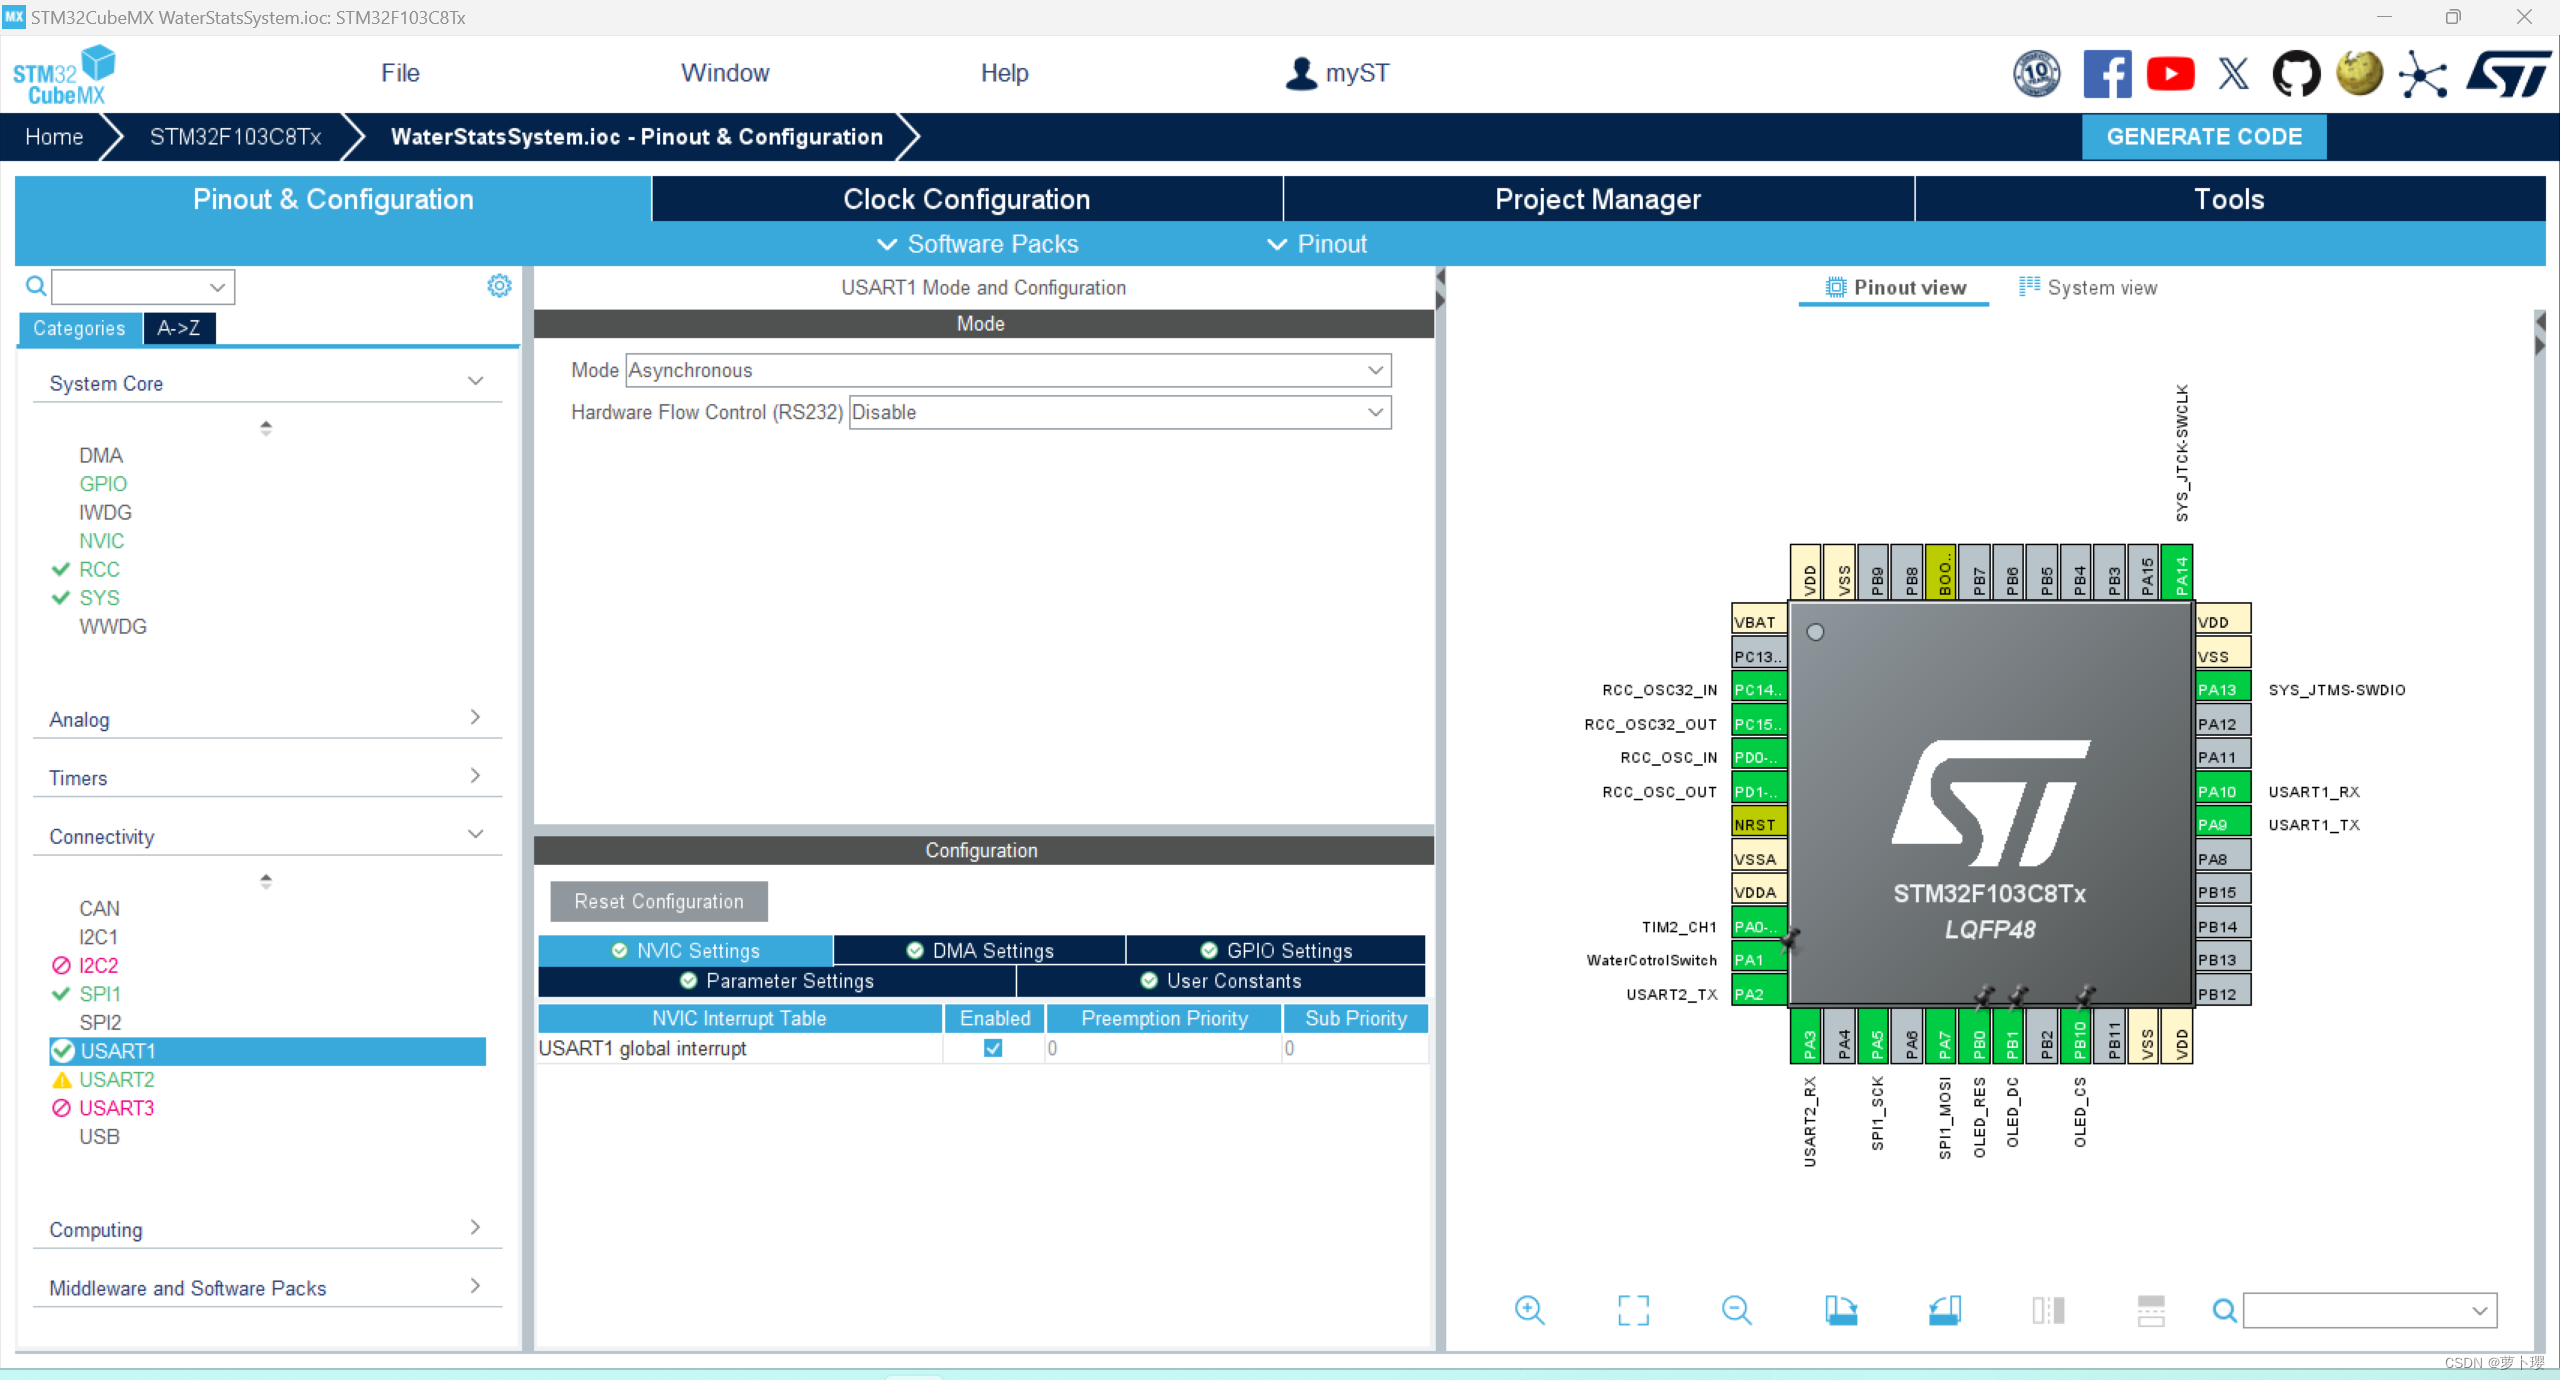Open the YouTube icon in header
Screen dimensions: 2560x1380
pyautogui.click(x=2170, y=74)
